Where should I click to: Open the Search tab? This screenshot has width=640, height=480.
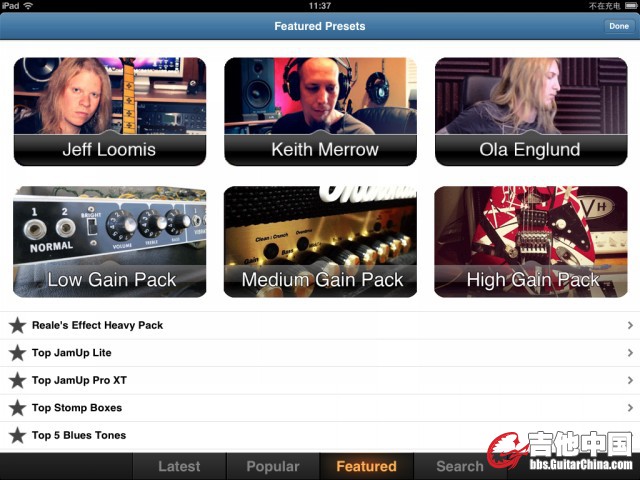click(460, 466)
